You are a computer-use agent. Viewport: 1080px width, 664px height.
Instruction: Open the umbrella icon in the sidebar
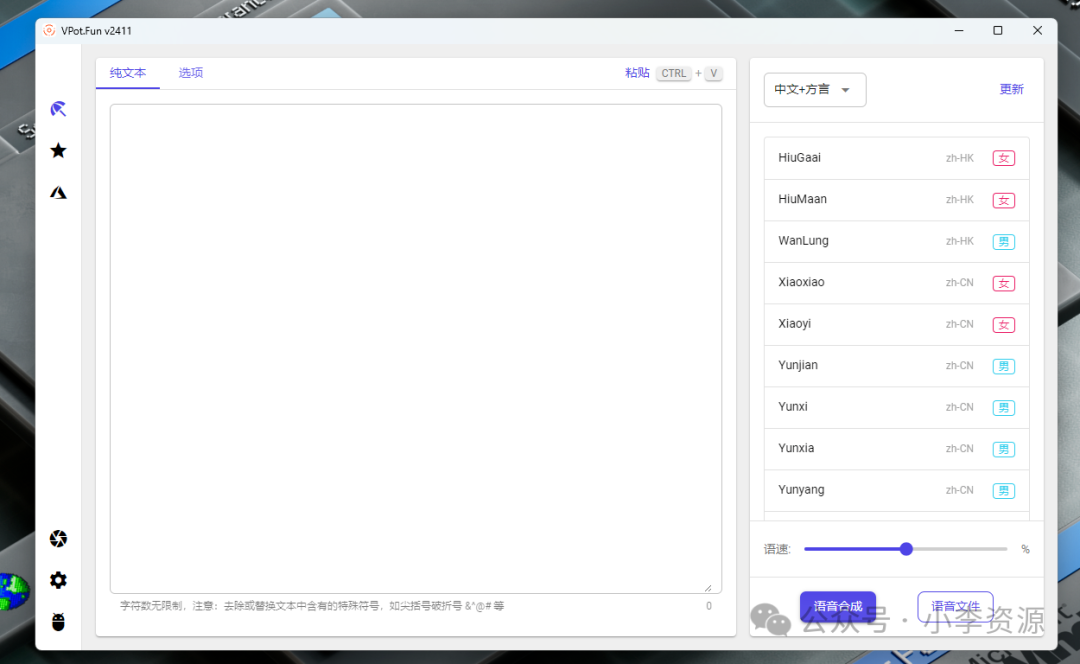pos(59,109)
